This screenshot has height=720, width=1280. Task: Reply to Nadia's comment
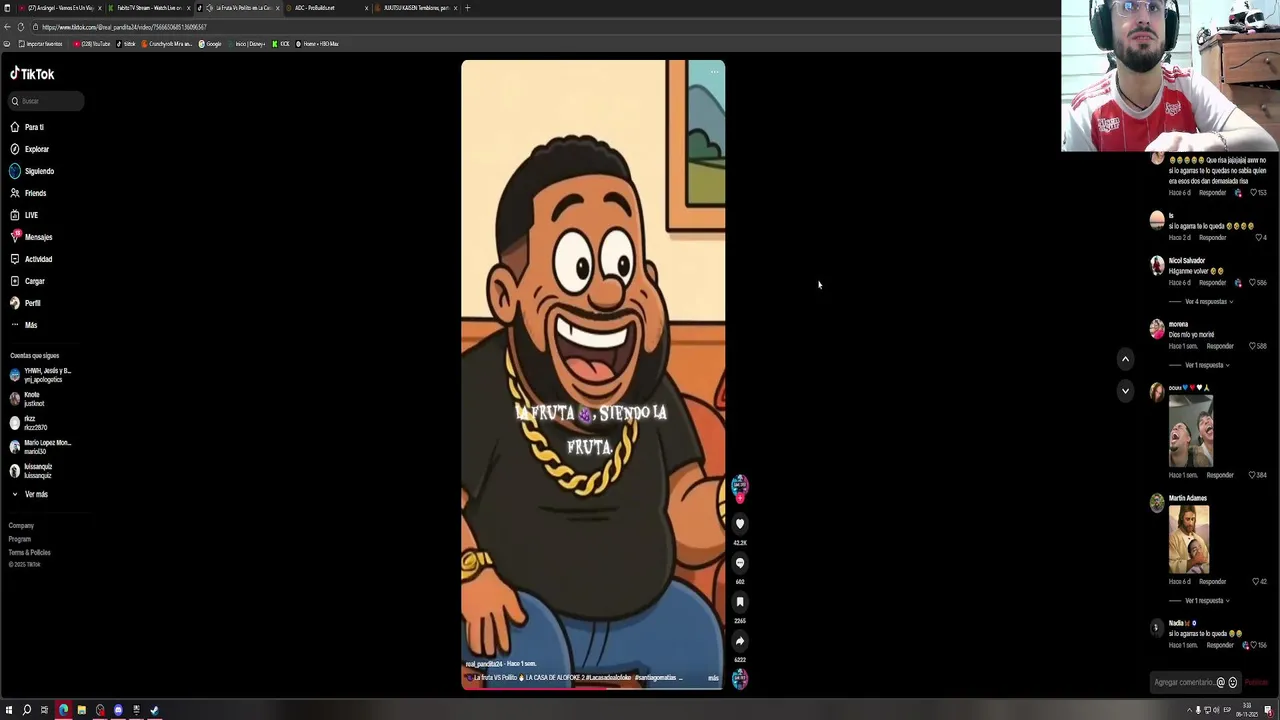pyautogui.click(x=1220, y=645)
